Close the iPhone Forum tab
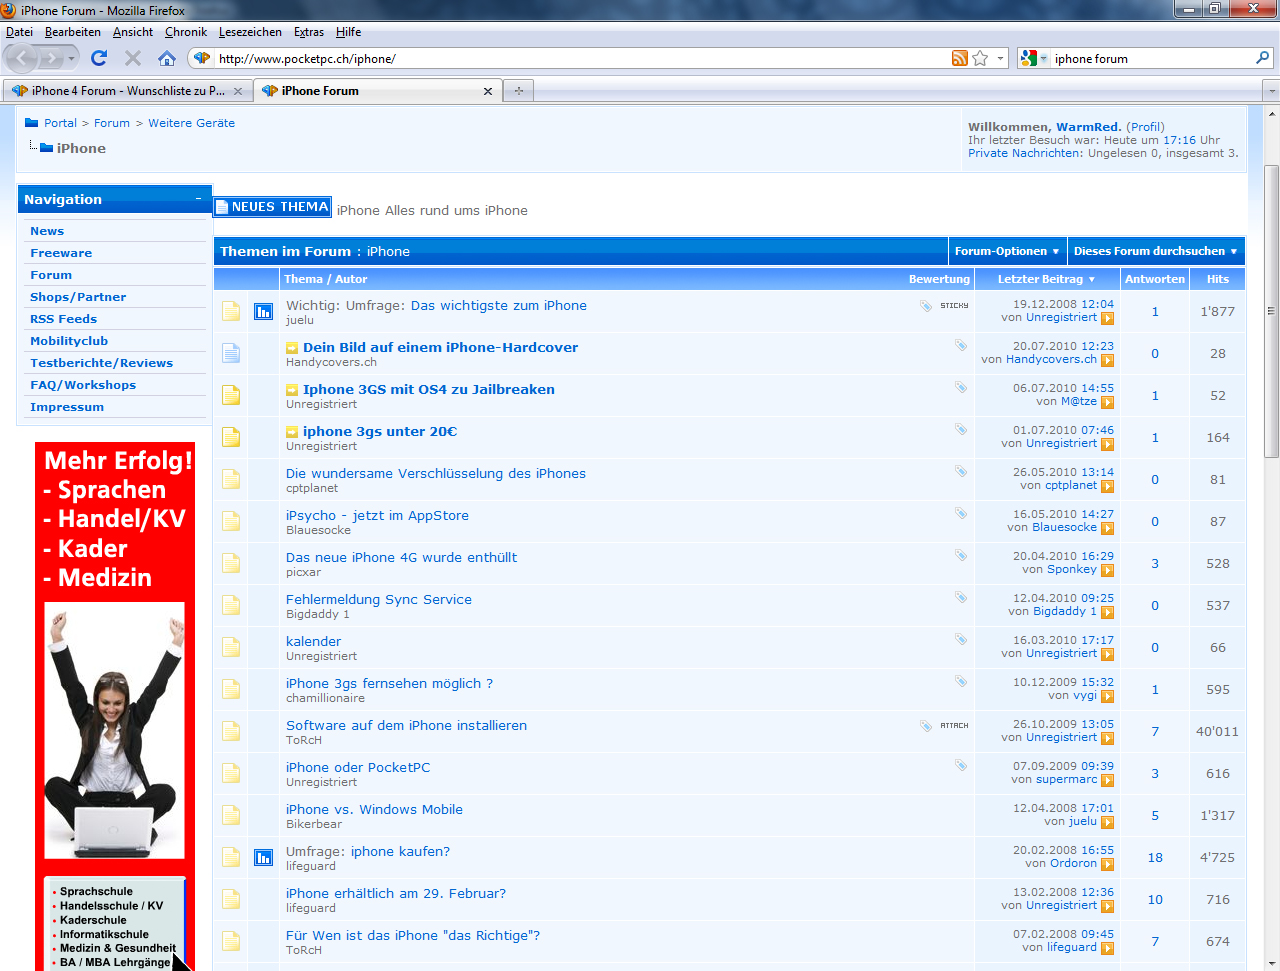 pos(488,91)
